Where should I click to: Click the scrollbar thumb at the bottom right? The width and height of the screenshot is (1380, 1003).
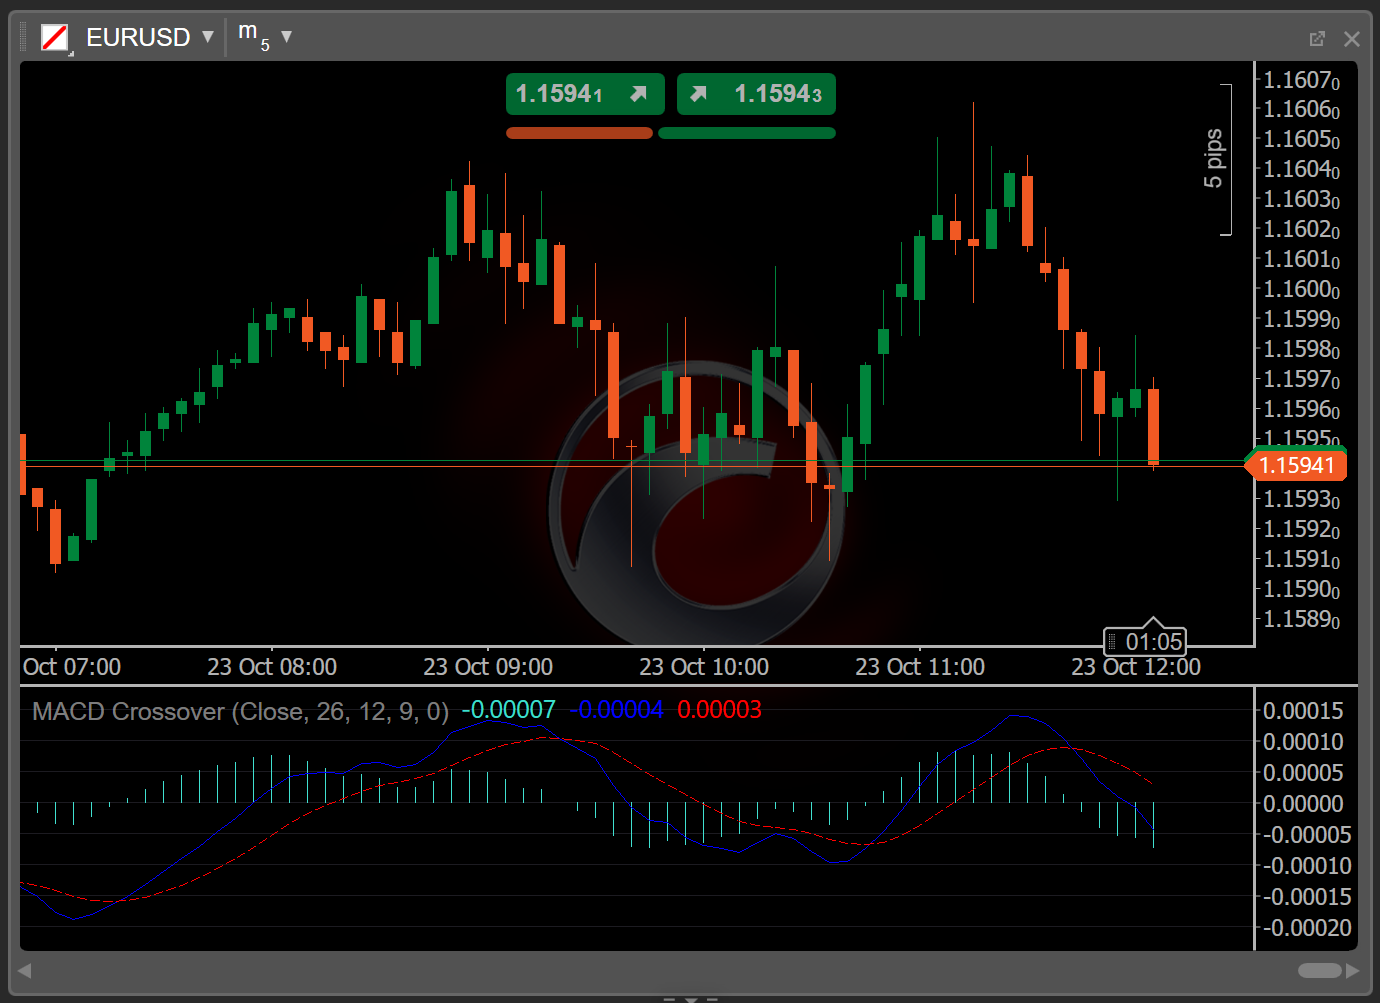(1319, 970)
